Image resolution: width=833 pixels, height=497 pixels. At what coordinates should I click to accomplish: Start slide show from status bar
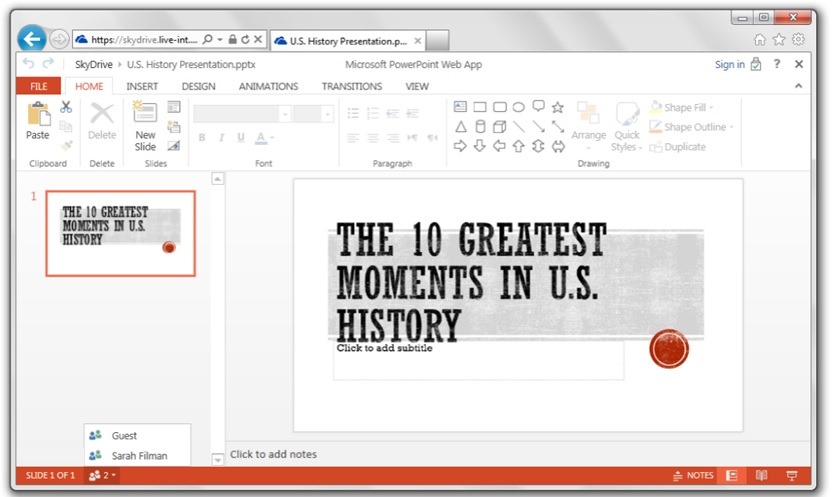(x=792, y=476)
